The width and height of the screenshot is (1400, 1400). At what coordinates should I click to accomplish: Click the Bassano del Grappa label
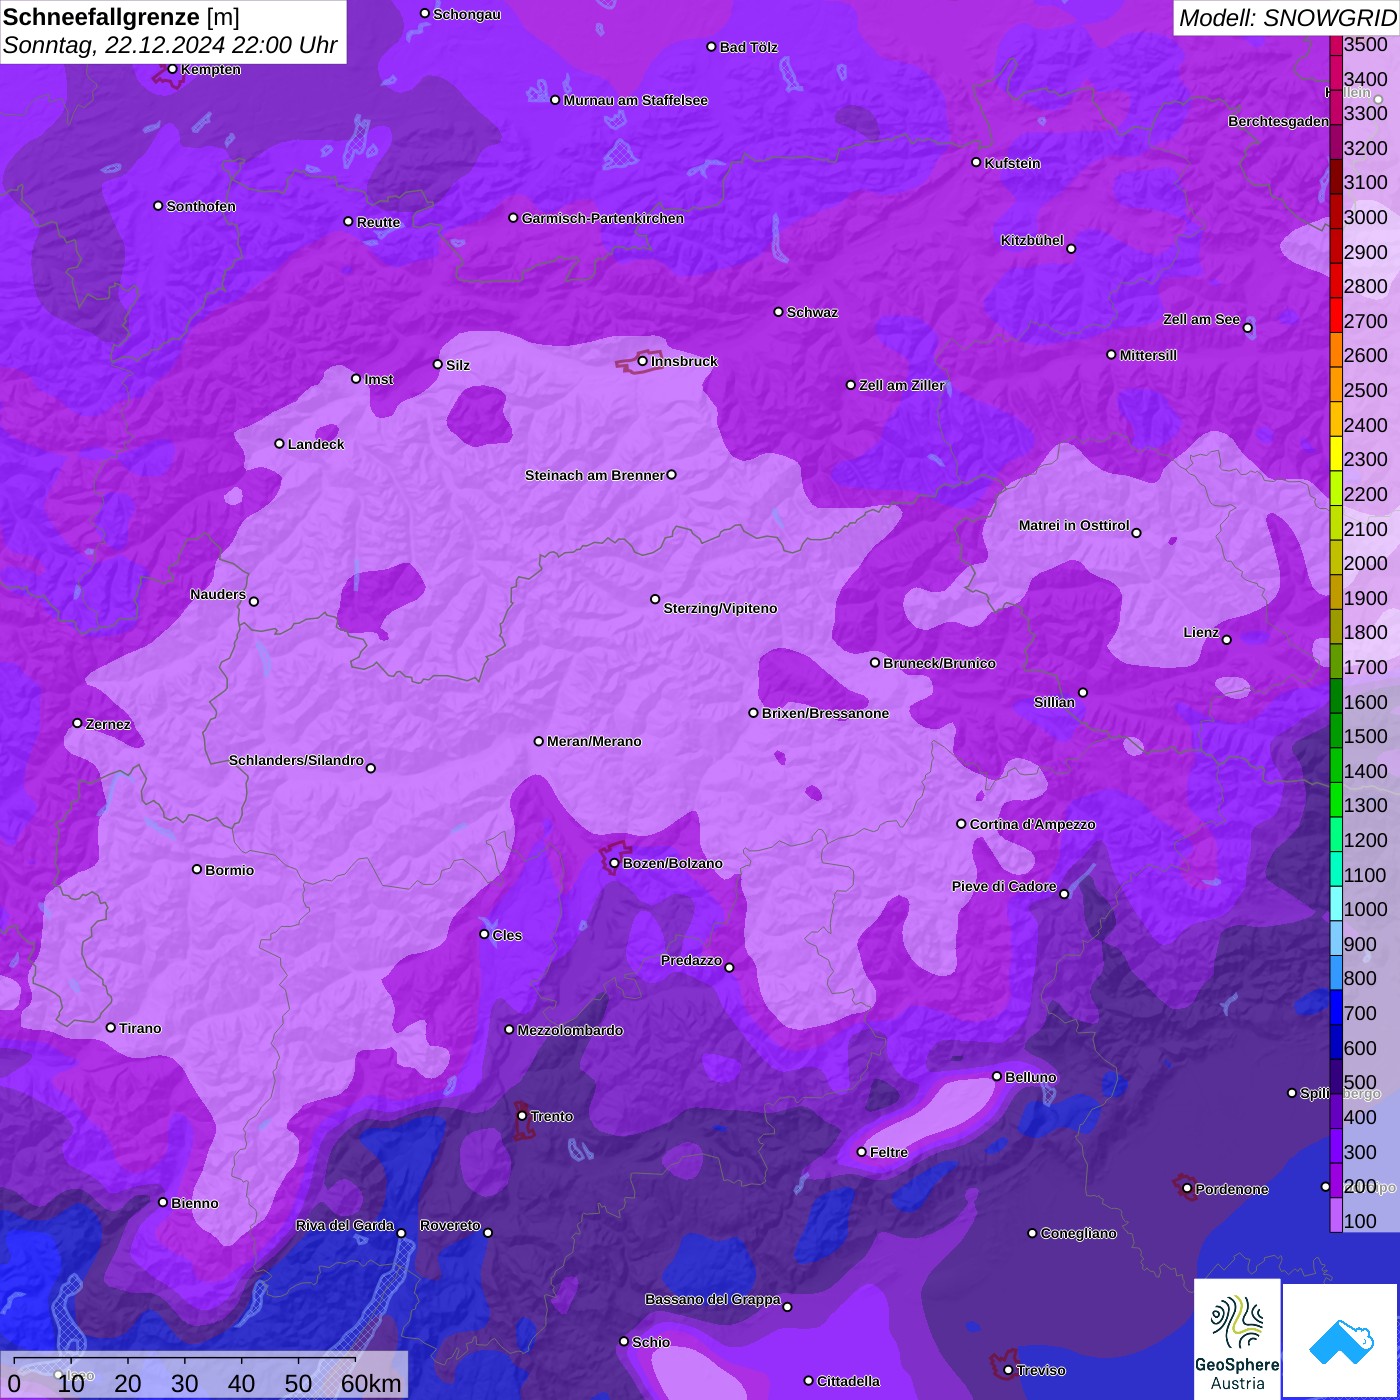coord(712,1299)
